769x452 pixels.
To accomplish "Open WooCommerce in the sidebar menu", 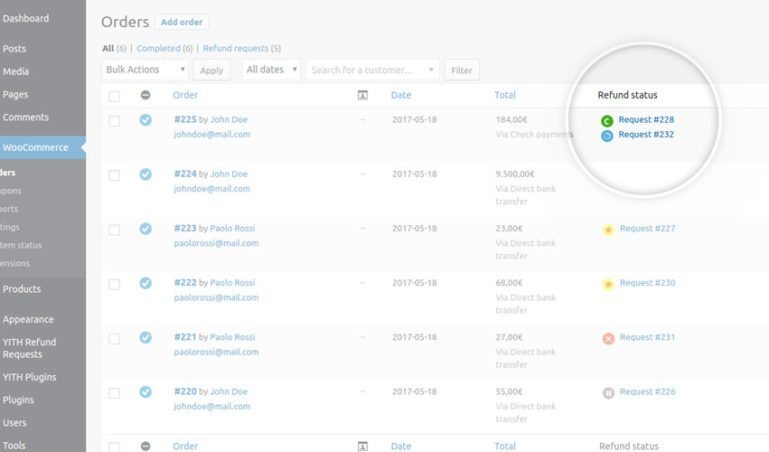I will (x=36, y=148).
